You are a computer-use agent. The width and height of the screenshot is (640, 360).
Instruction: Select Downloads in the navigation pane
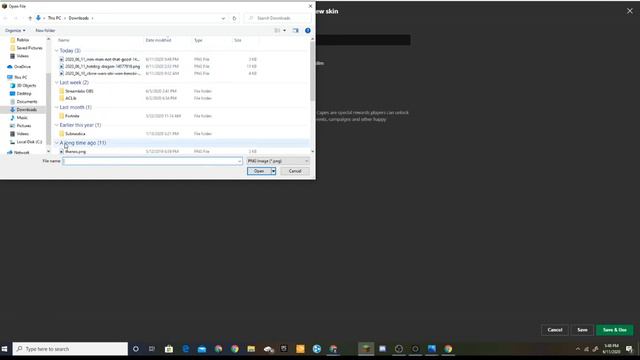tap(27, 109)
